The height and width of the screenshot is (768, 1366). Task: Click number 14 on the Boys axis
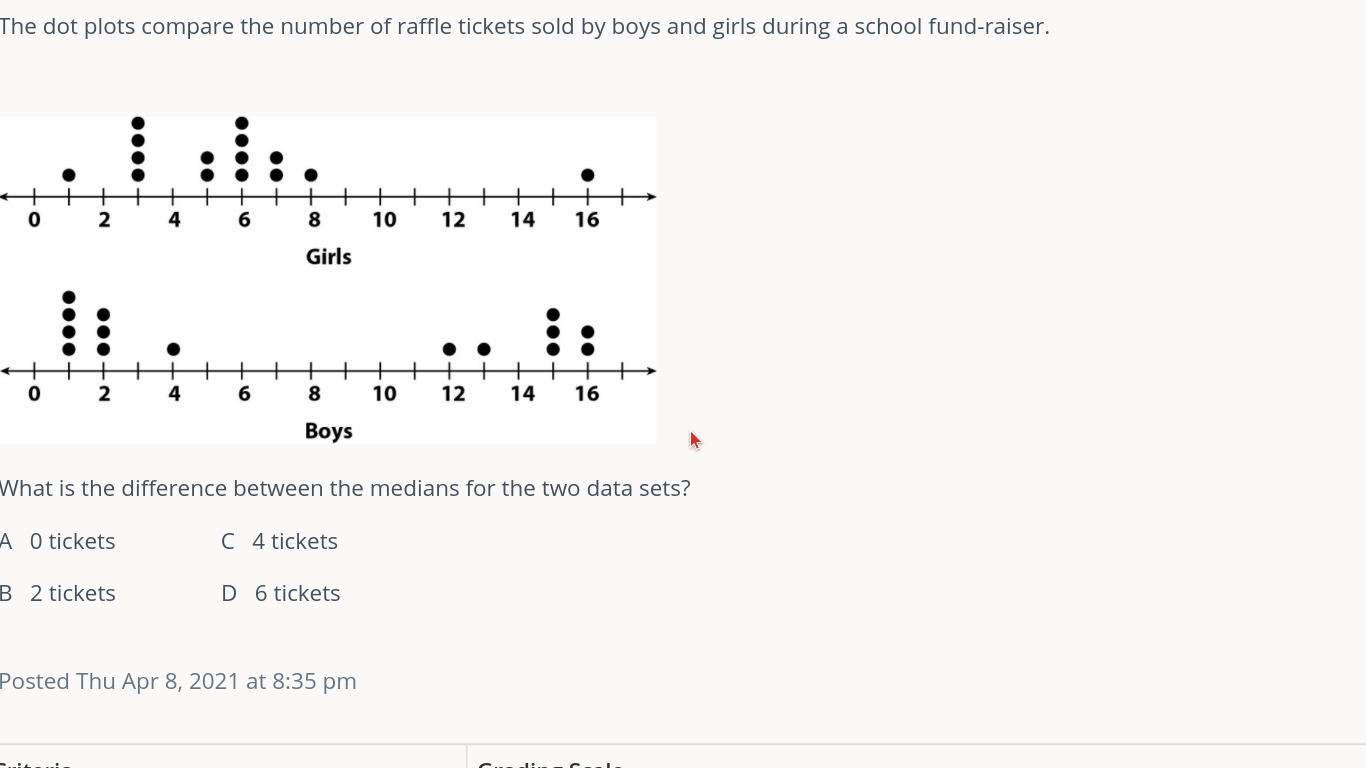522,393
